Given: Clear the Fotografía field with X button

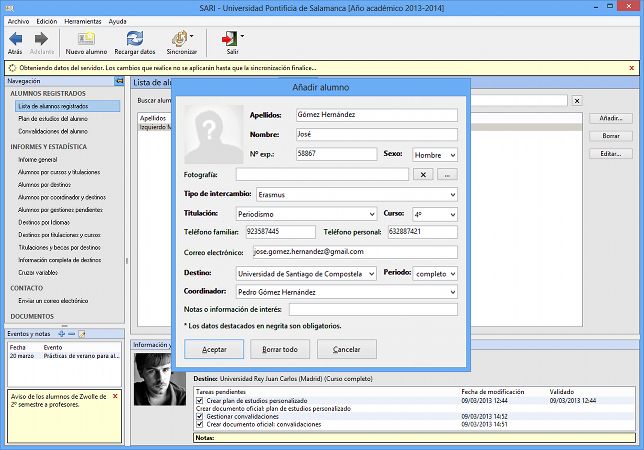Looking at the screenshot, I should tap(424, 175).
